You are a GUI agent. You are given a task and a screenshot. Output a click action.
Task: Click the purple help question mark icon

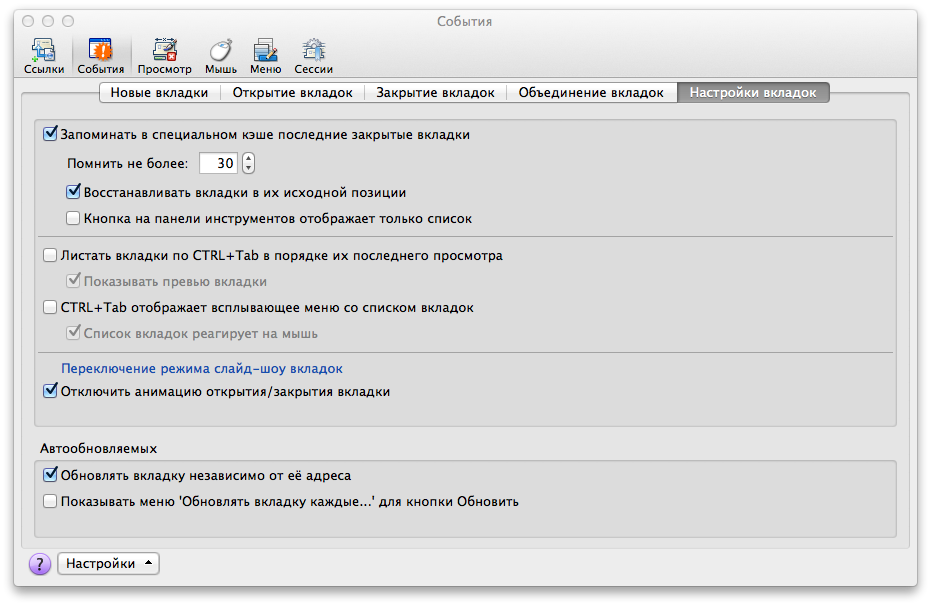coord(40,564)
